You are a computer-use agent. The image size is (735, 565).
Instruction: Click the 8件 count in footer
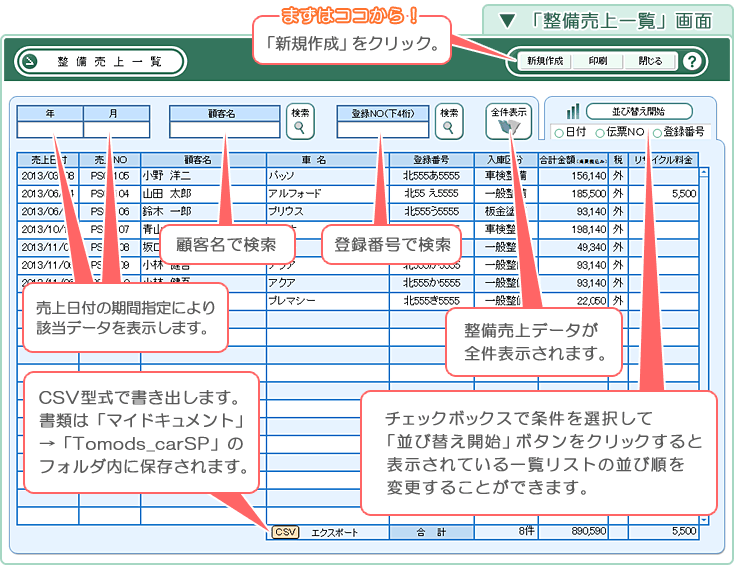tap(506, 531)
